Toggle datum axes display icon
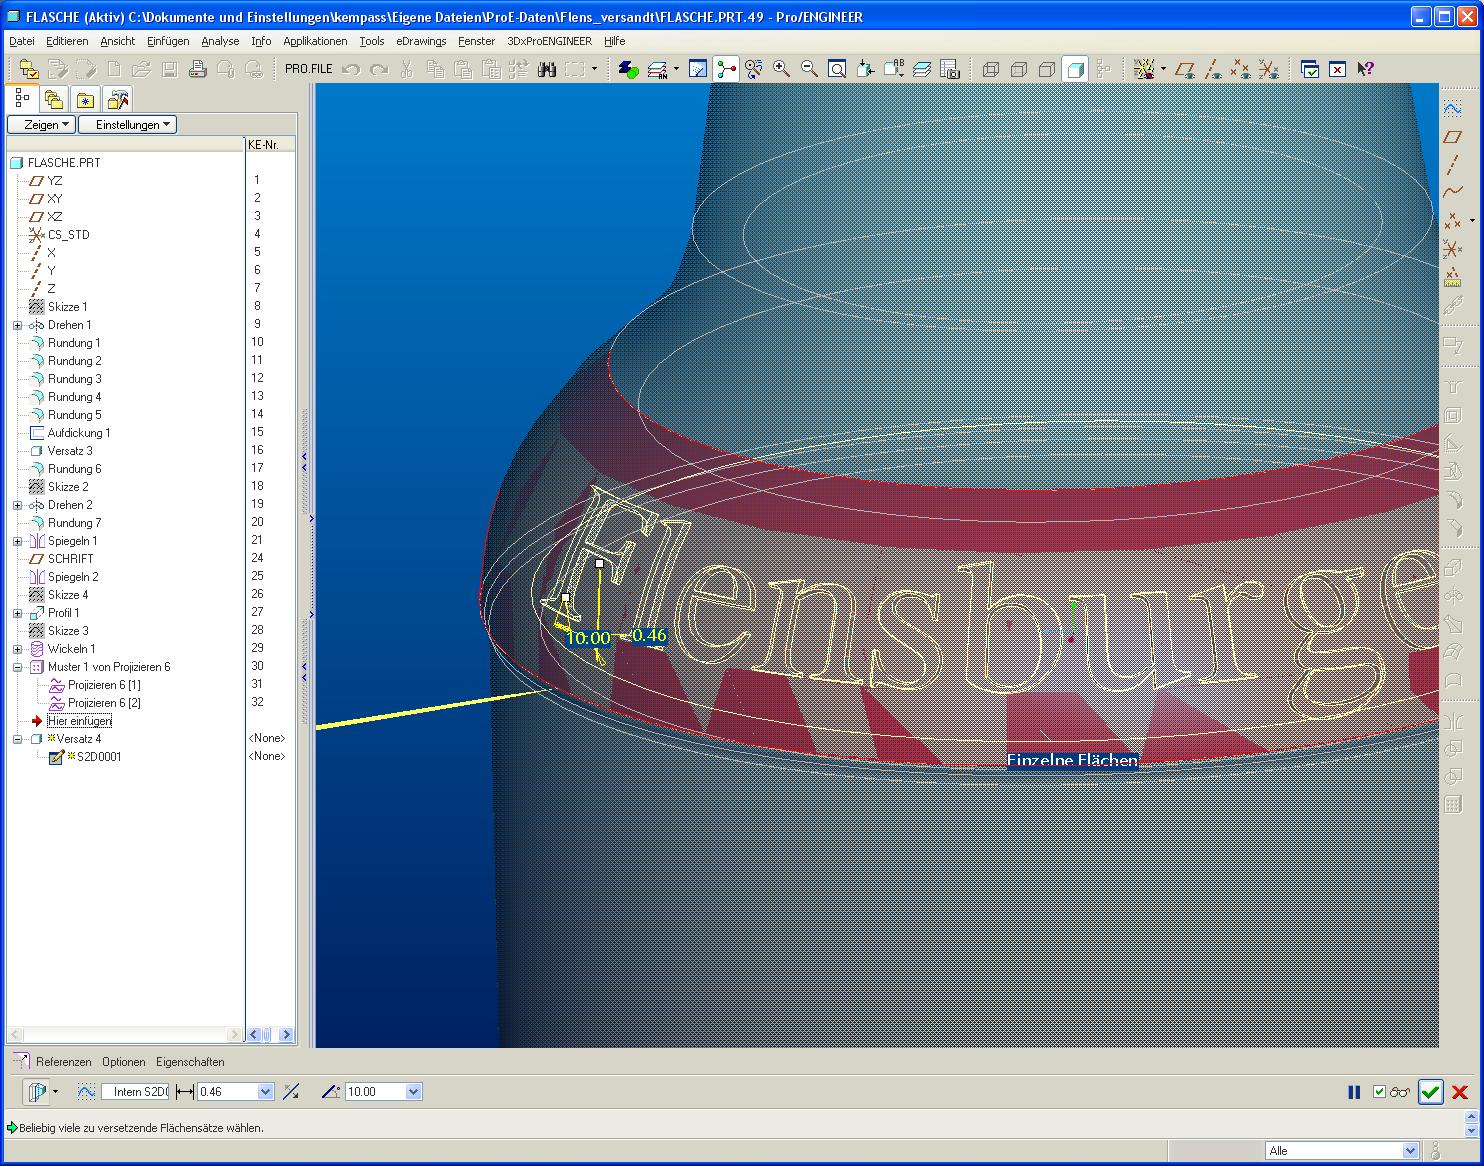Viewport: 1484px width, 1166px height. (x=1213, y=69)
